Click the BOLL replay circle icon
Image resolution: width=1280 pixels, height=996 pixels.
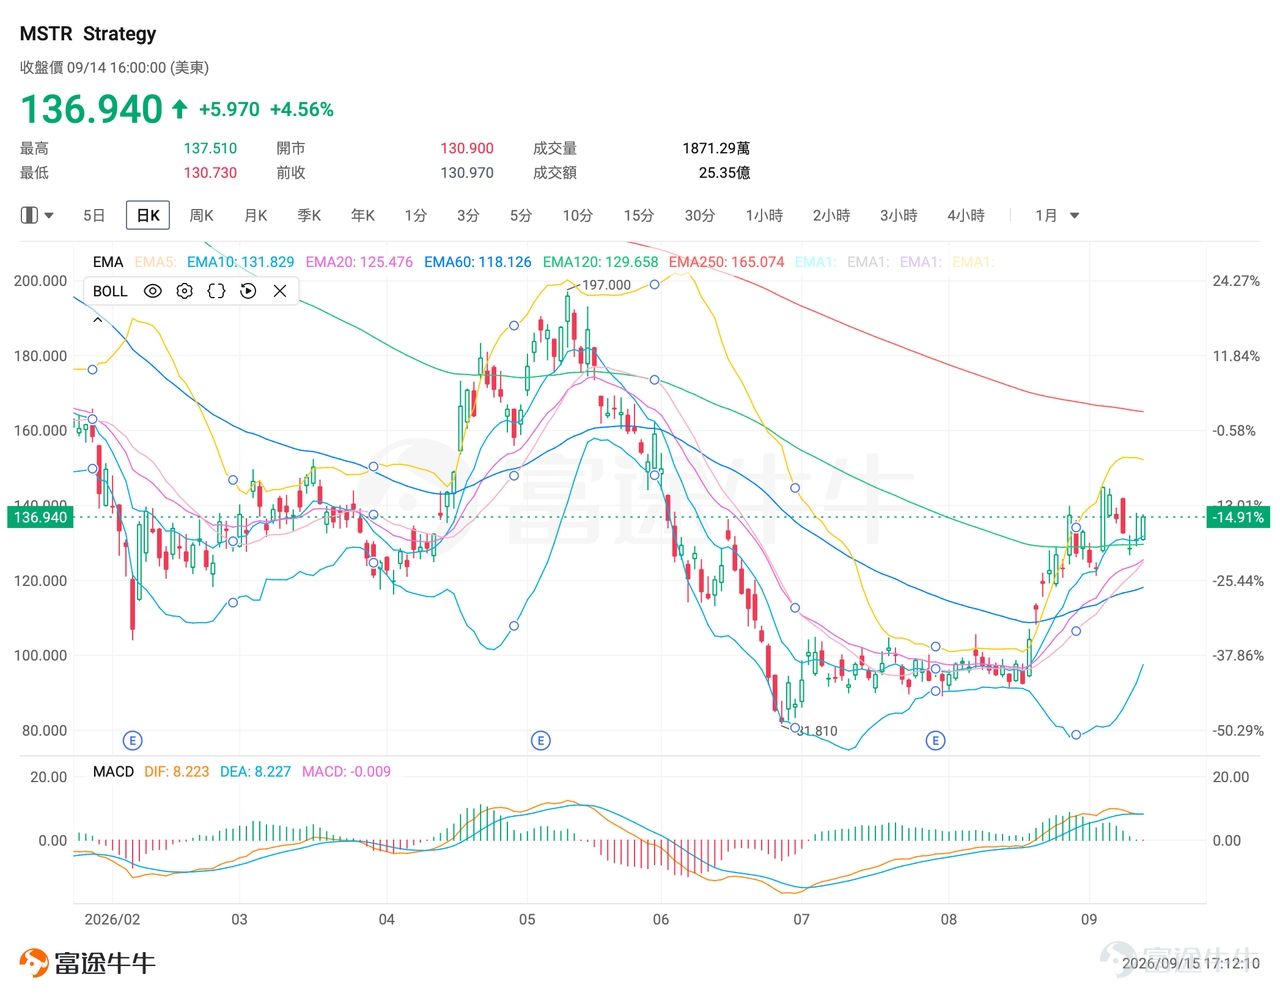(x=248, y=291)
